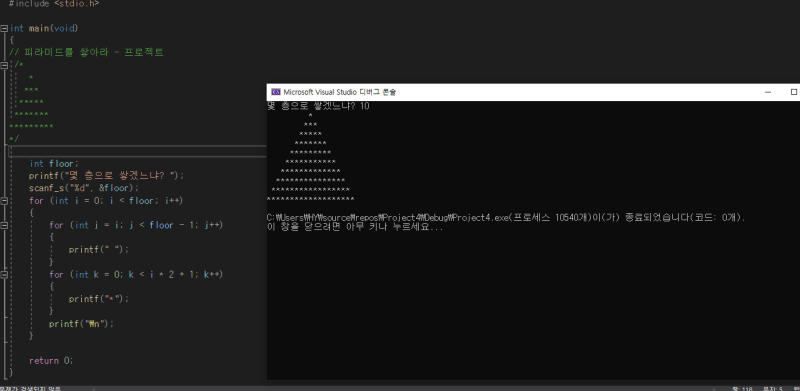
Task: Open the debug console window icon menu
Action: (276, 92)
